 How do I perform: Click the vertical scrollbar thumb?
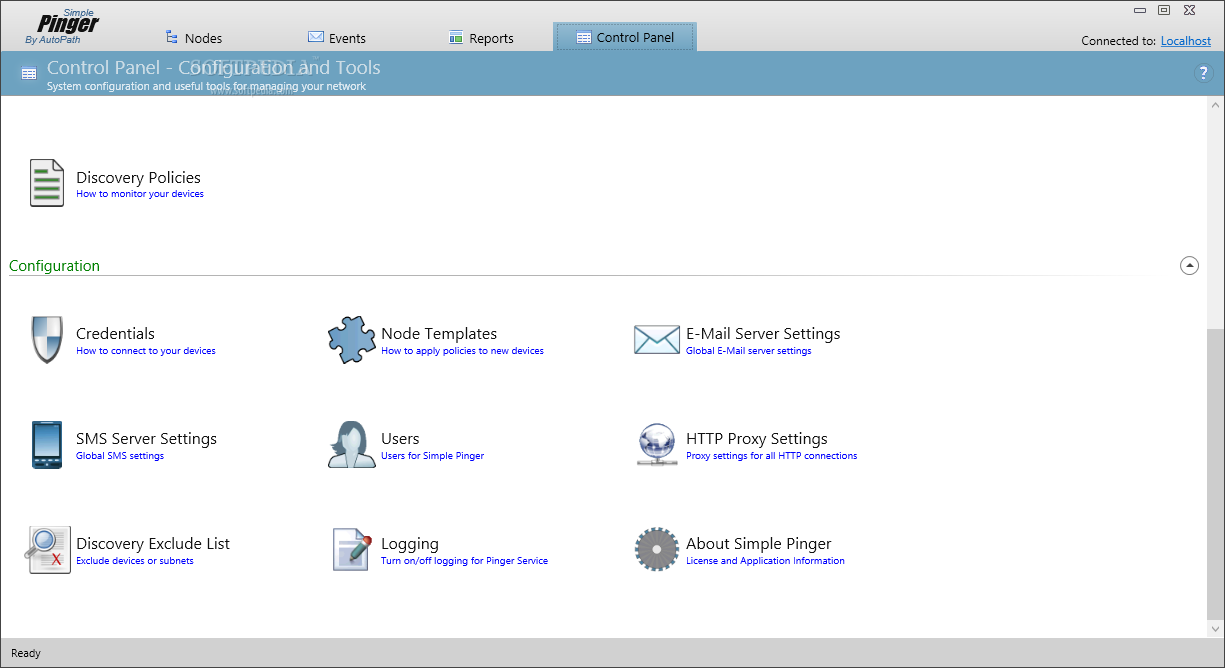coord(1216,474)
